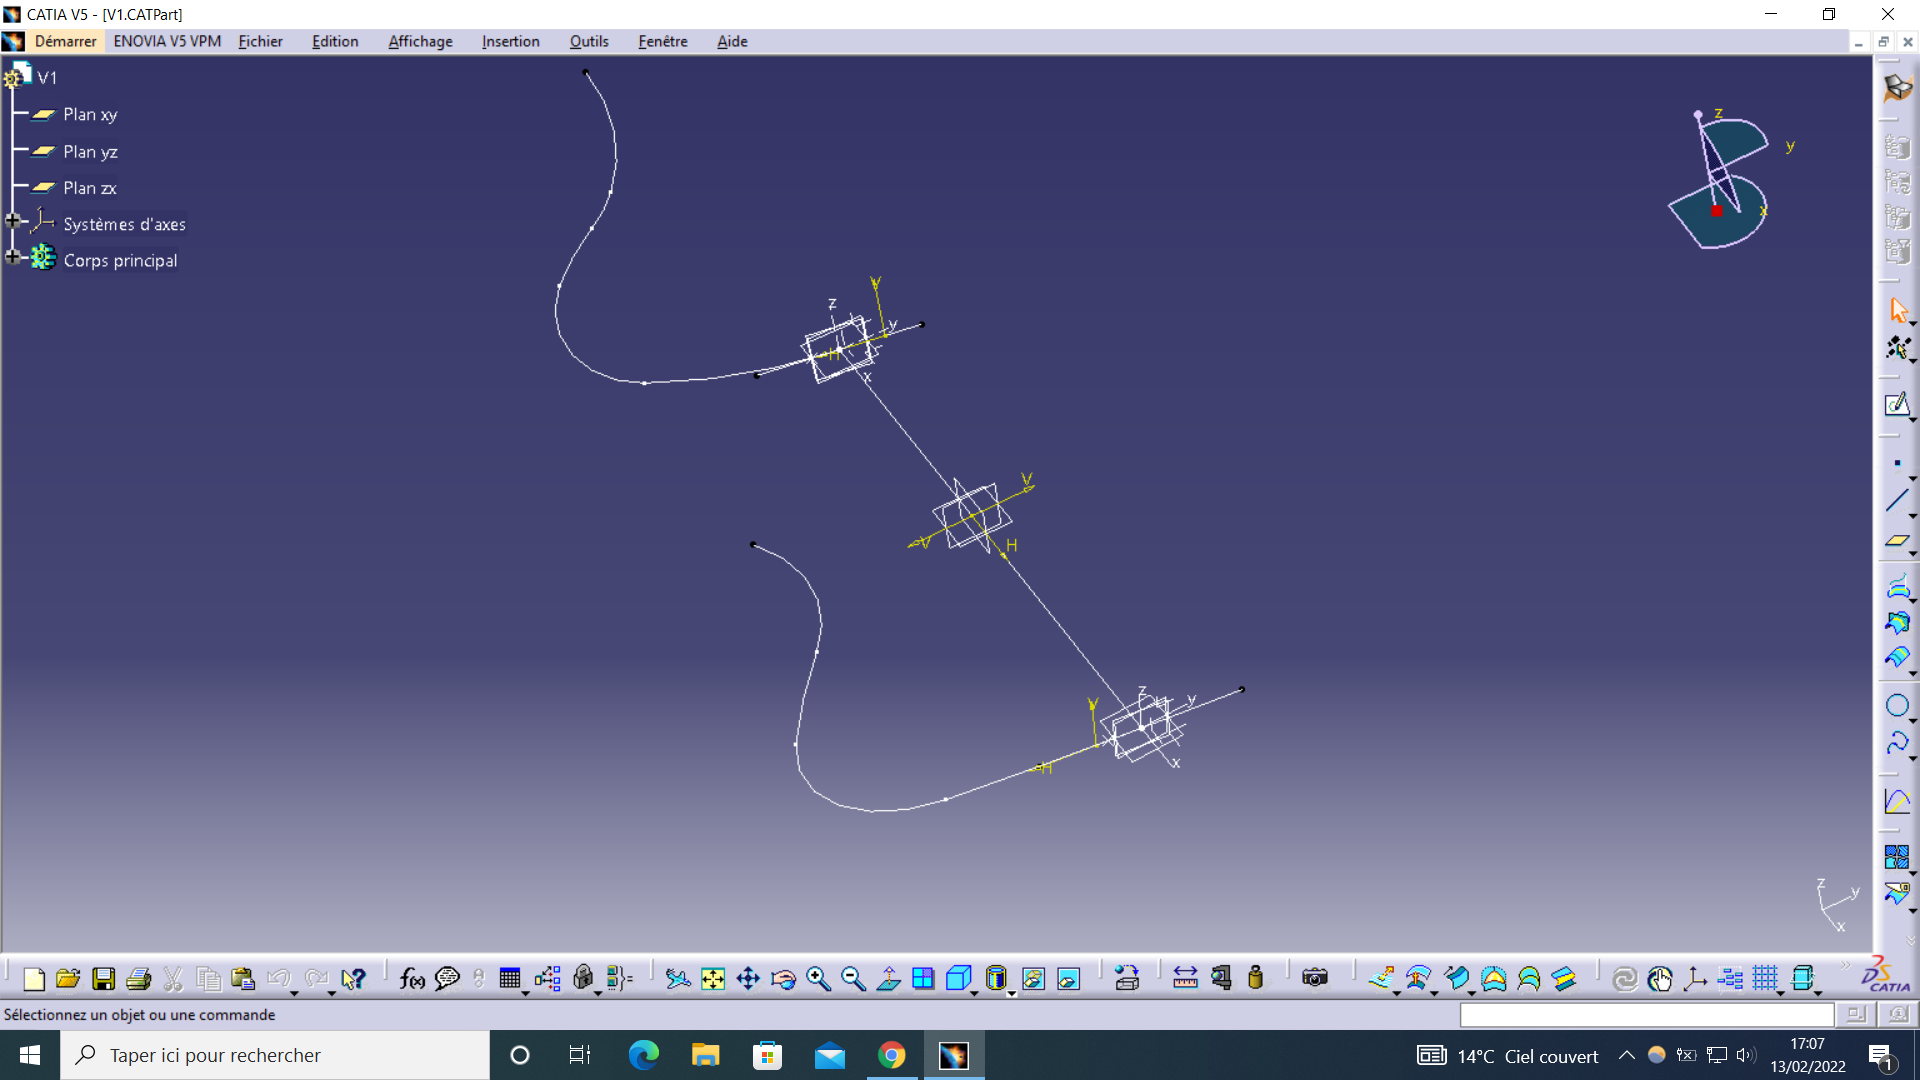Open File Explorer from the taskbar
This screenshot has height=1080, width=1920.
(705, 1055)
